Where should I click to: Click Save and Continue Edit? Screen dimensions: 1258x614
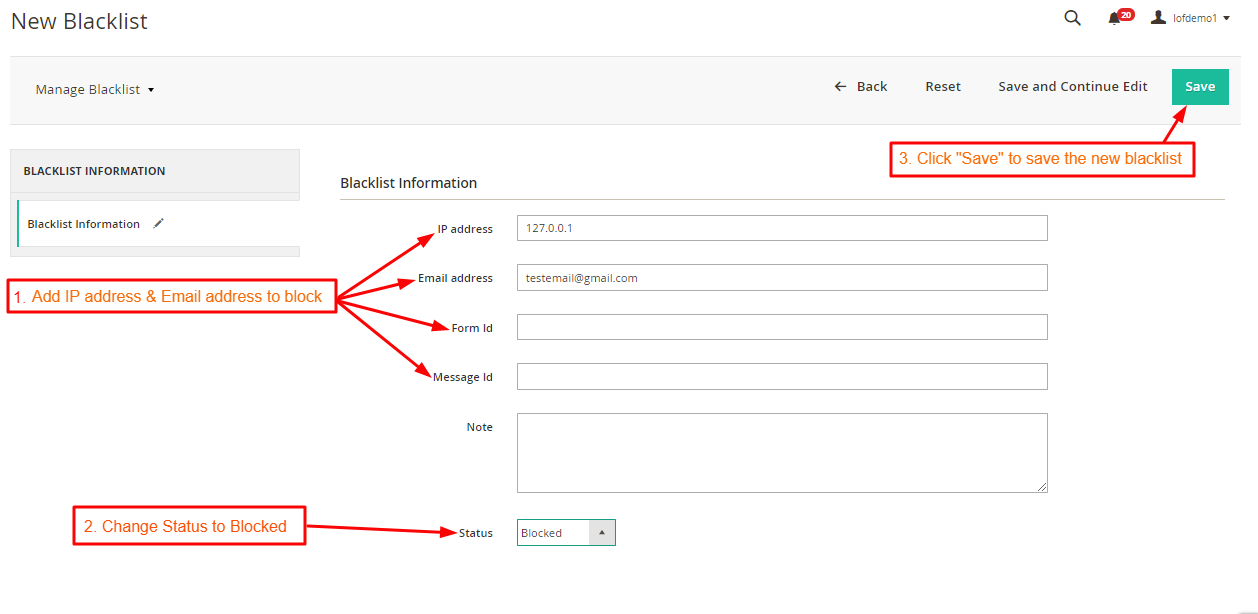click(x=1072, y=86)
